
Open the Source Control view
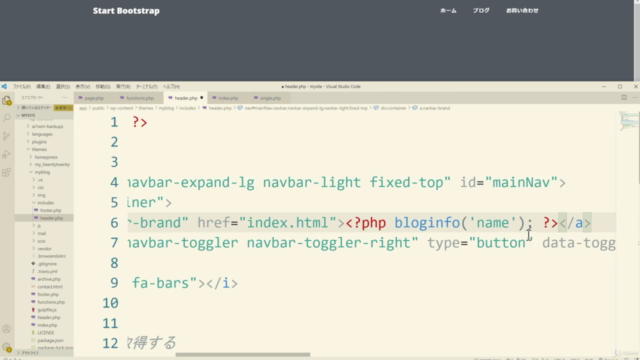[x=7, y=136]
